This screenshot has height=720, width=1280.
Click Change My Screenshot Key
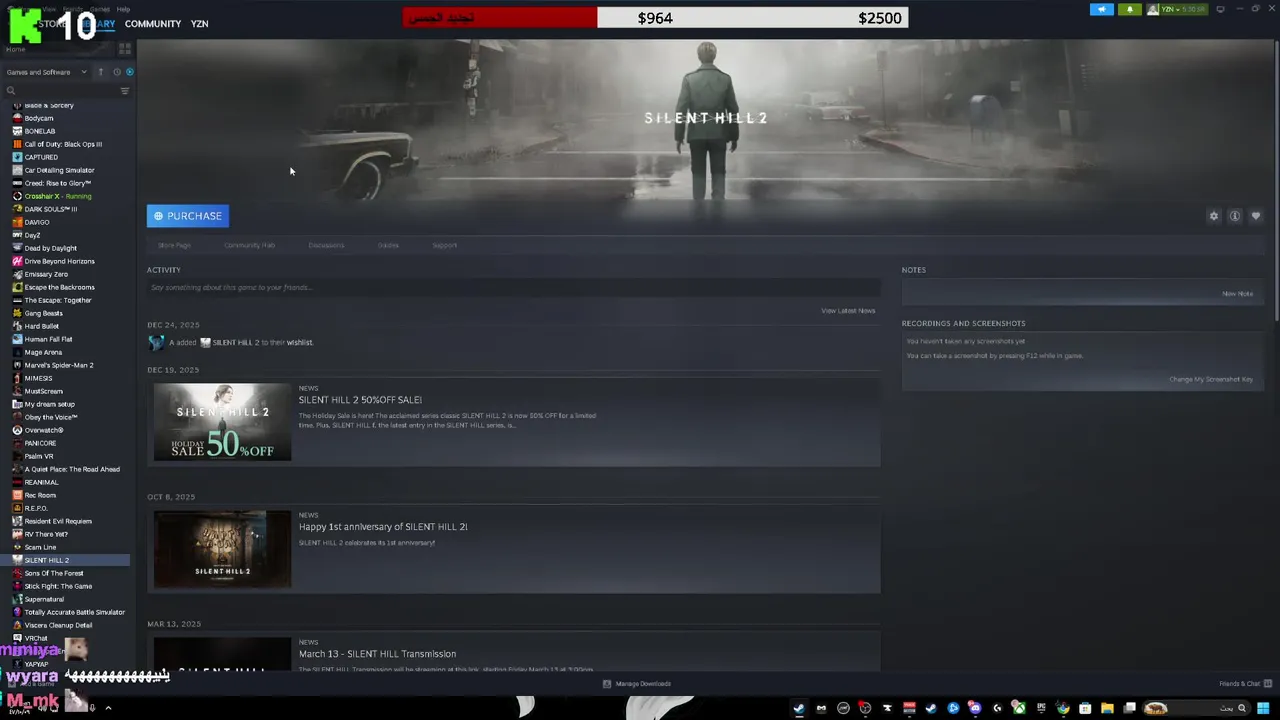coord(1211,380)
